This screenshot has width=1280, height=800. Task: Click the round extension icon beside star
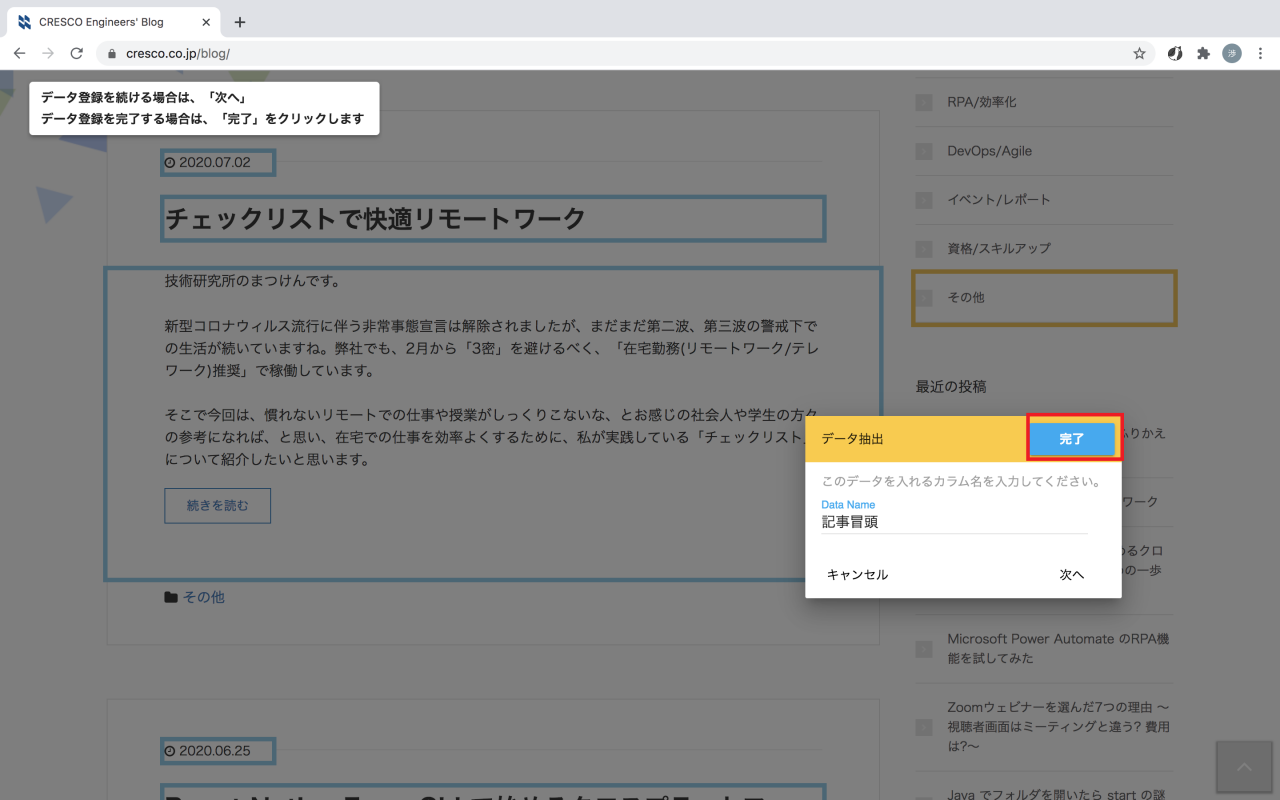[x=1175, y=53]
